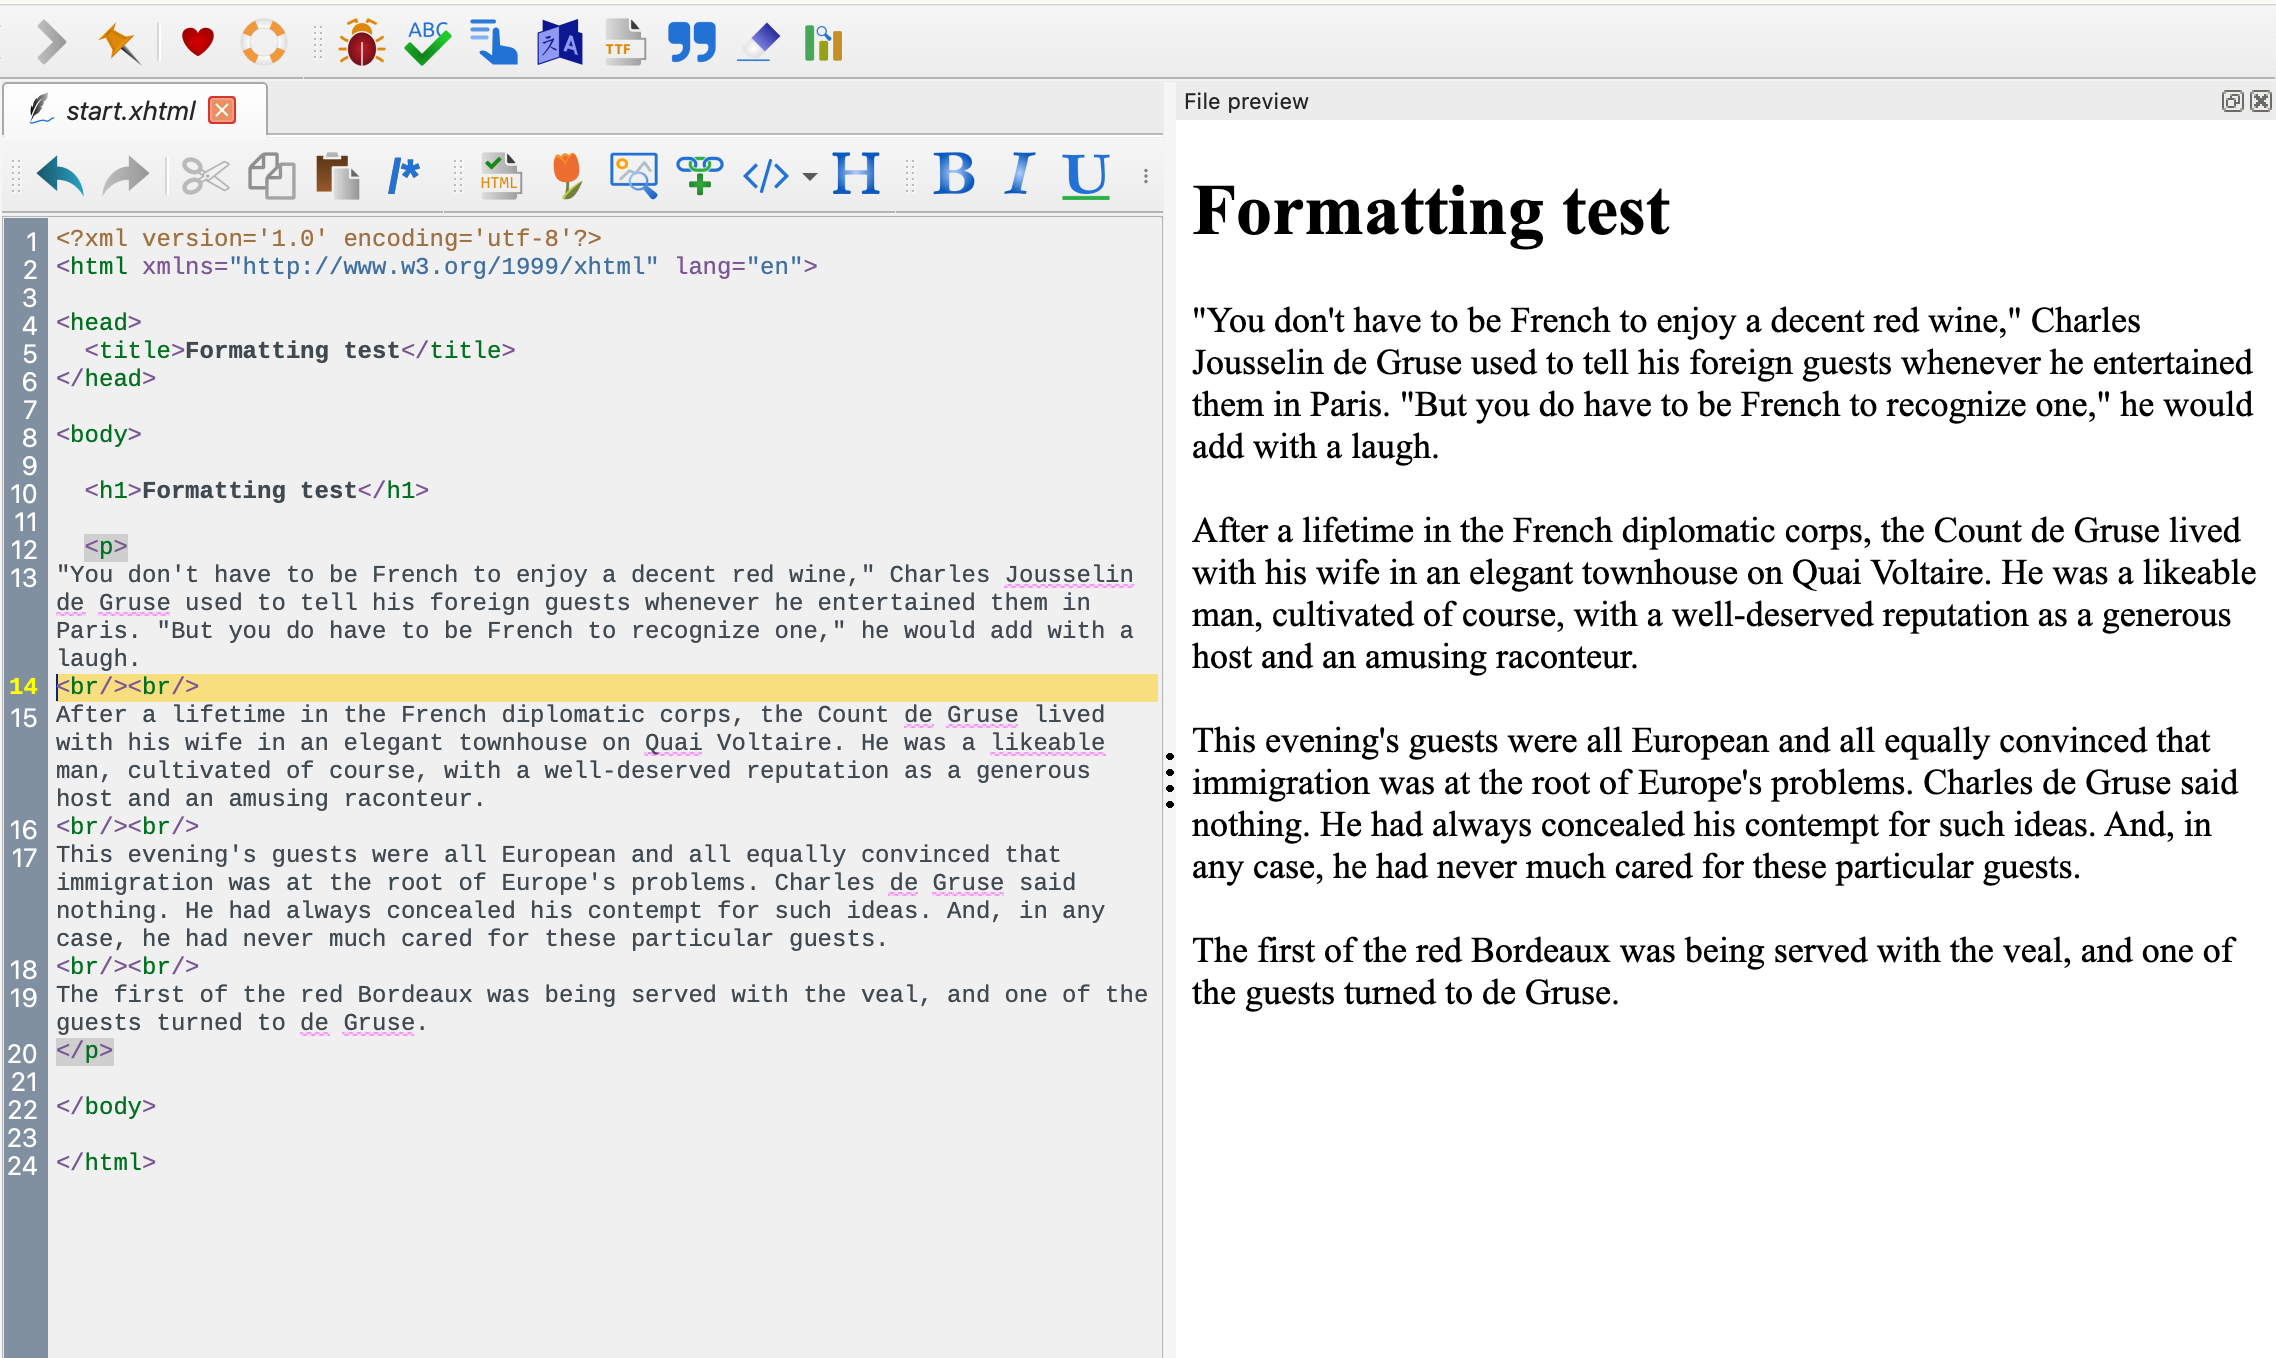Float the File preview panel
This screenshot has height=1358, width=2276.
(x=2232, y=101)
